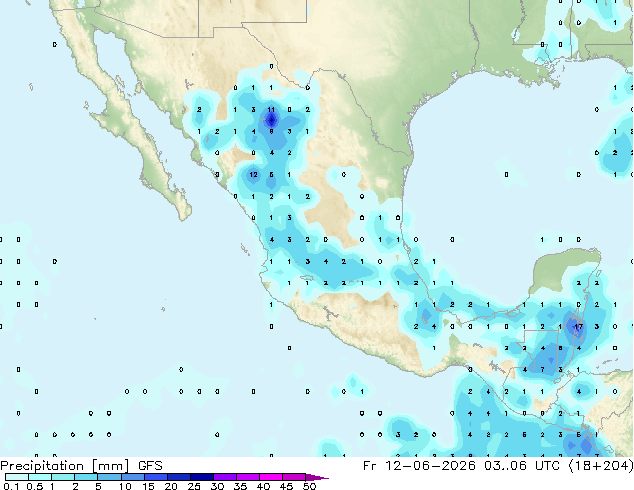
Task: Click the 0.5–1 mm legend color swatch
Action: [40, 477]
